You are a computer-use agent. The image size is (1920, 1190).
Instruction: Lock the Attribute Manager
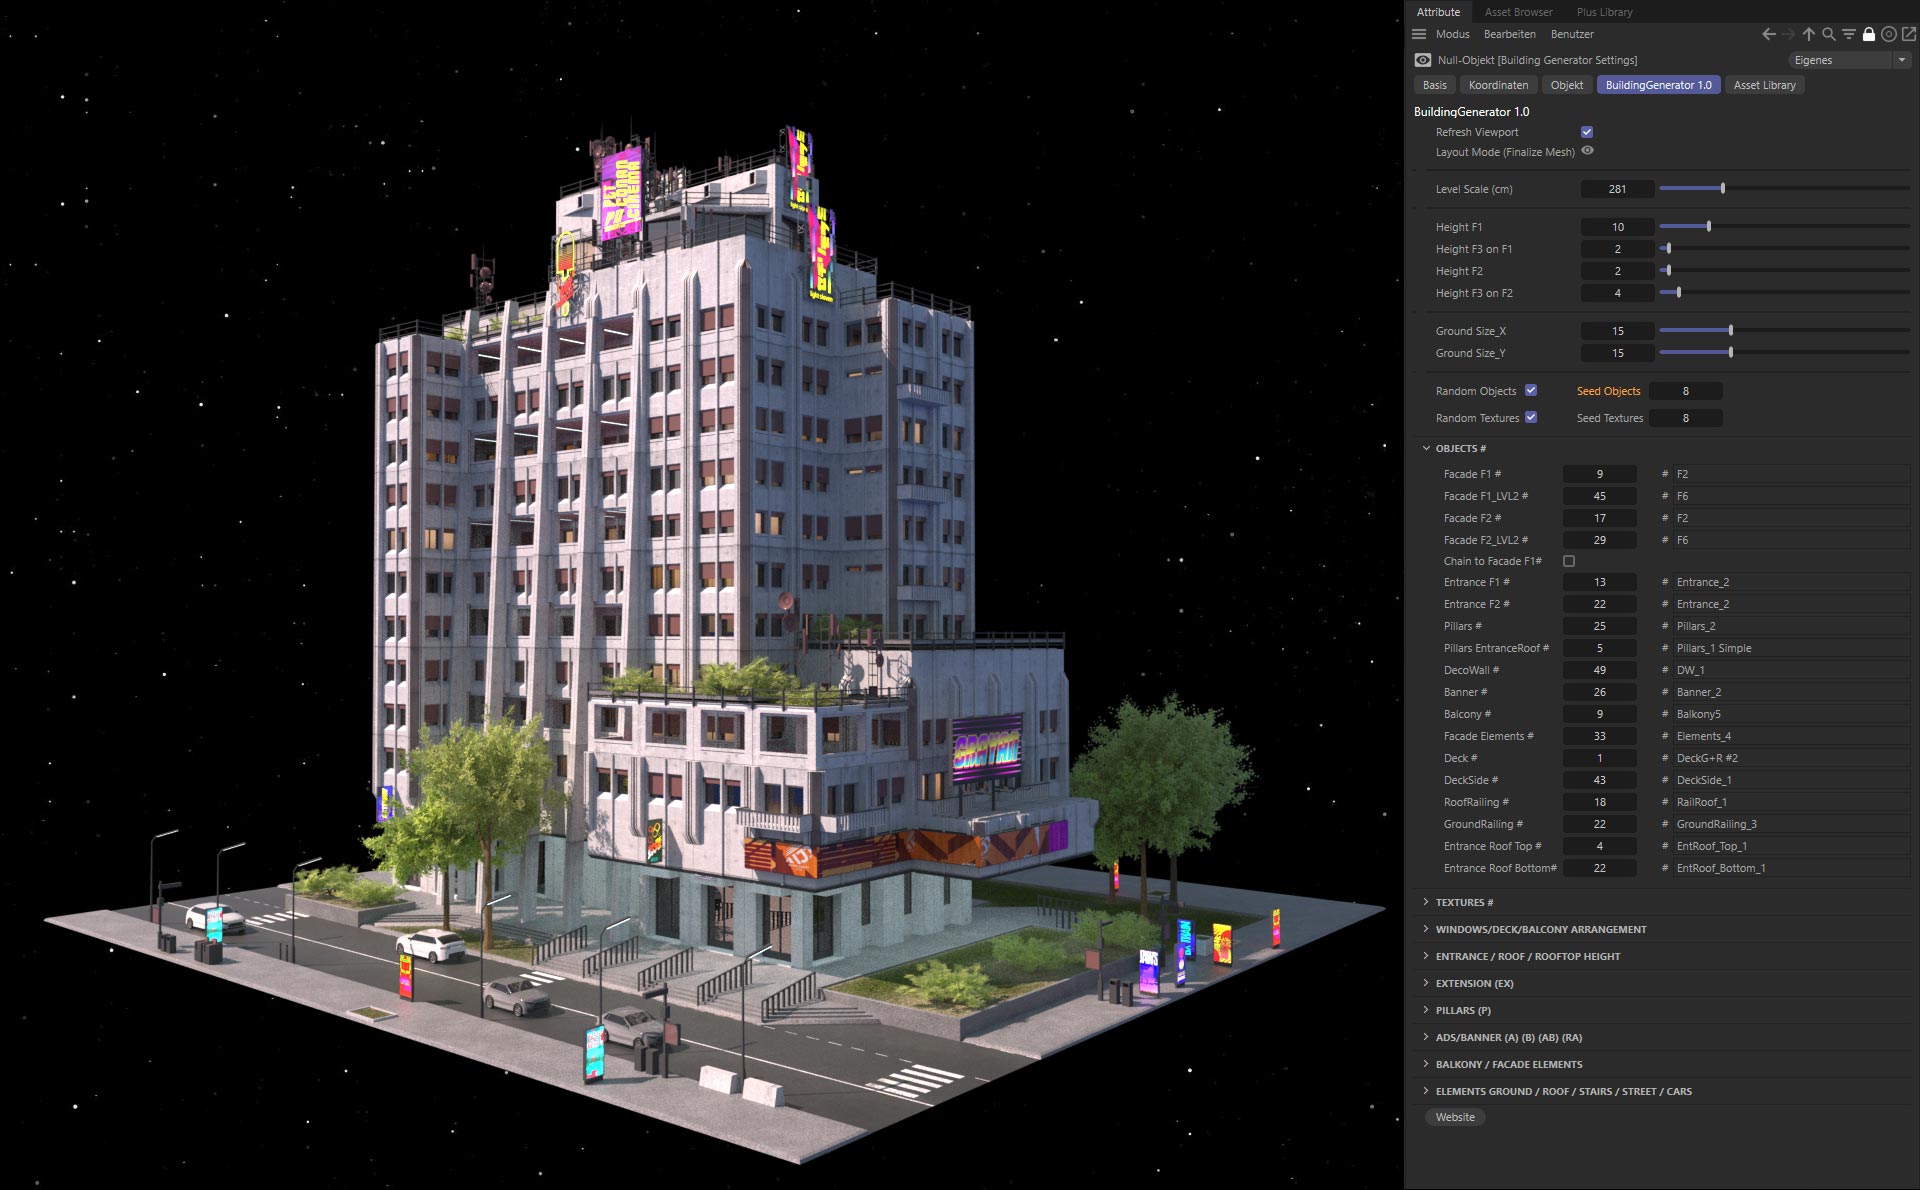1869,34
